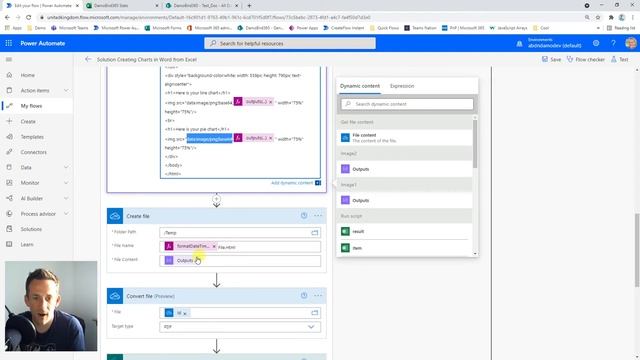Click the Test button

[x=620, y=59]
